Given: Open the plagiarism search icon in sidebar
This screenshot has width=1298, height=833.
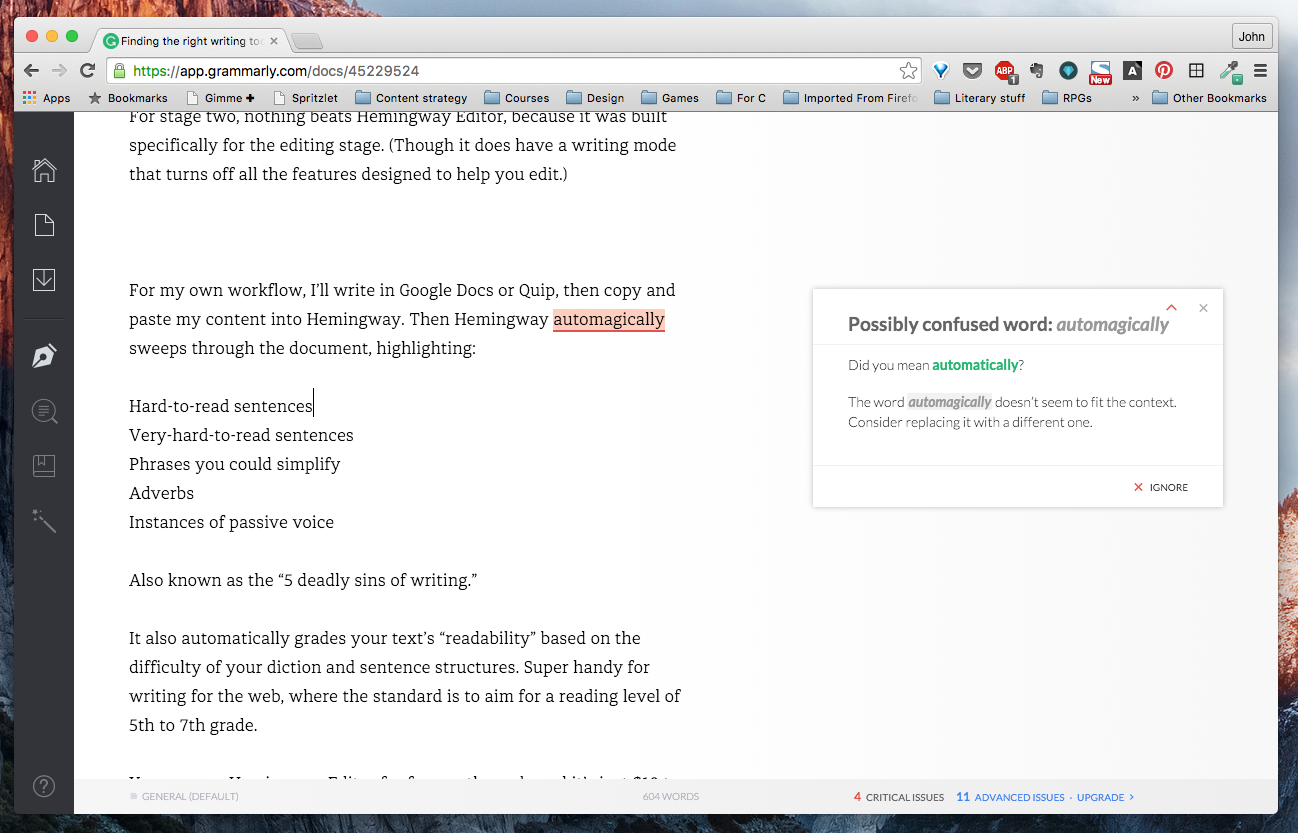Looking at the screenshot, I should coord(44,411).
